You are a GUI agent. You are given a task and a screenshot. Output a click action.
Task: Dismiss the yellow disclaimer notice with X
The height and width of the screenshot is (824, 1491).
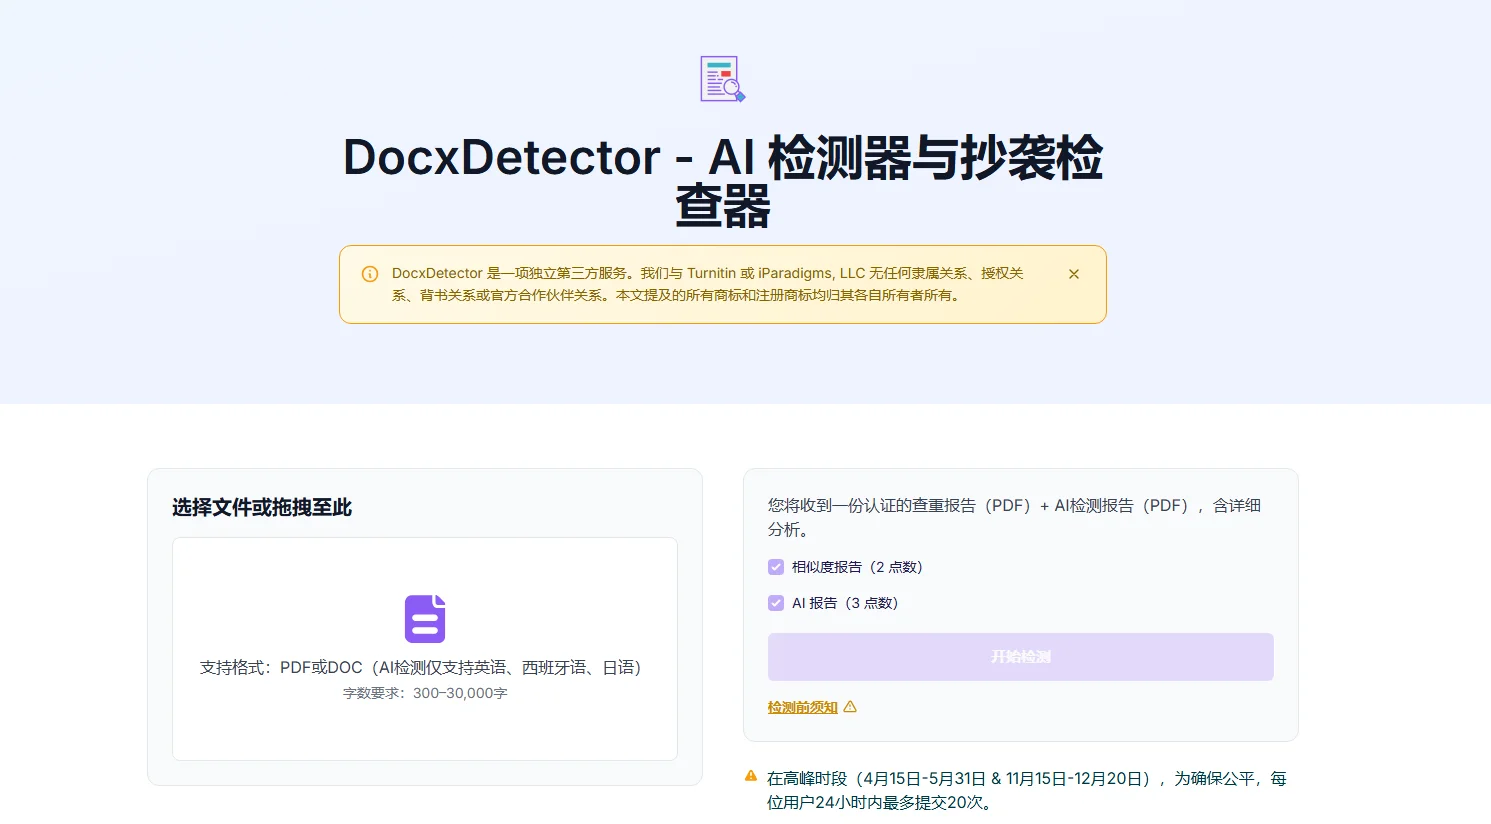(1074, 274)
